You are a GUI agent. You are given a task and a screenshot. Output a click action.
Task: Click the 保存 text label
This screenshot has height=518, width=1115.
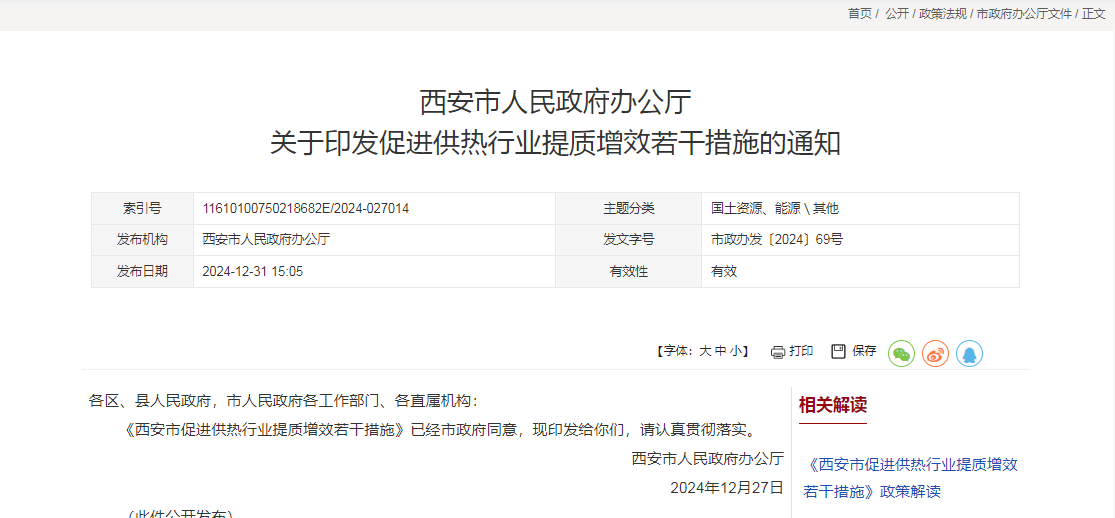click(864, 351)
